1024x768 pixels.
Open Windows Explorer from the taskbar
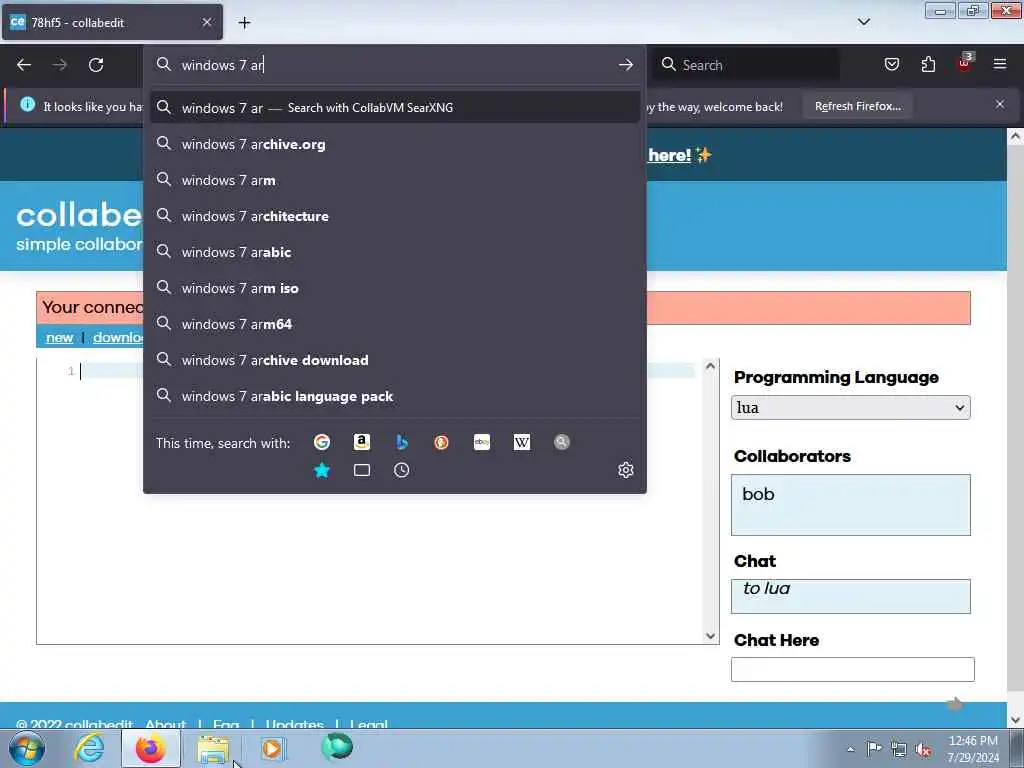pyautogui.click(x=213, y=749)
